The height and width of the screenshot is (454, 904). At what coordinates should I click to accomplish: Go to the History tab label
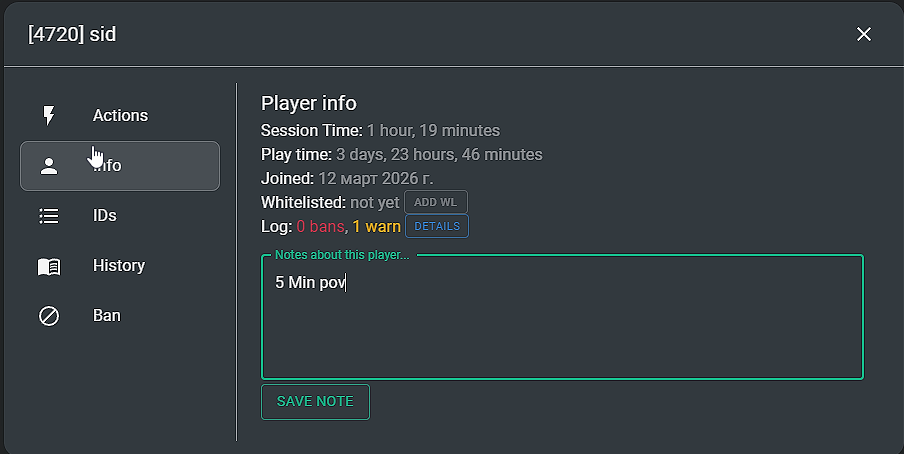pyautogui.click(x=119, y=266)
